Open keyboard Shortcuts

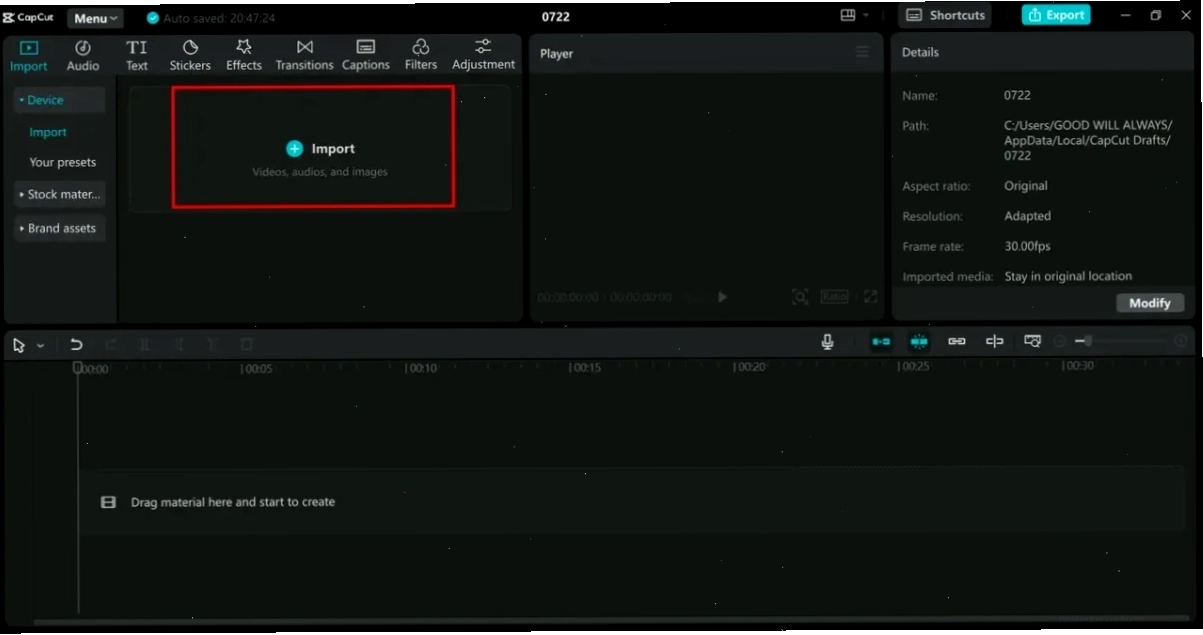click(x=946, y=16)
